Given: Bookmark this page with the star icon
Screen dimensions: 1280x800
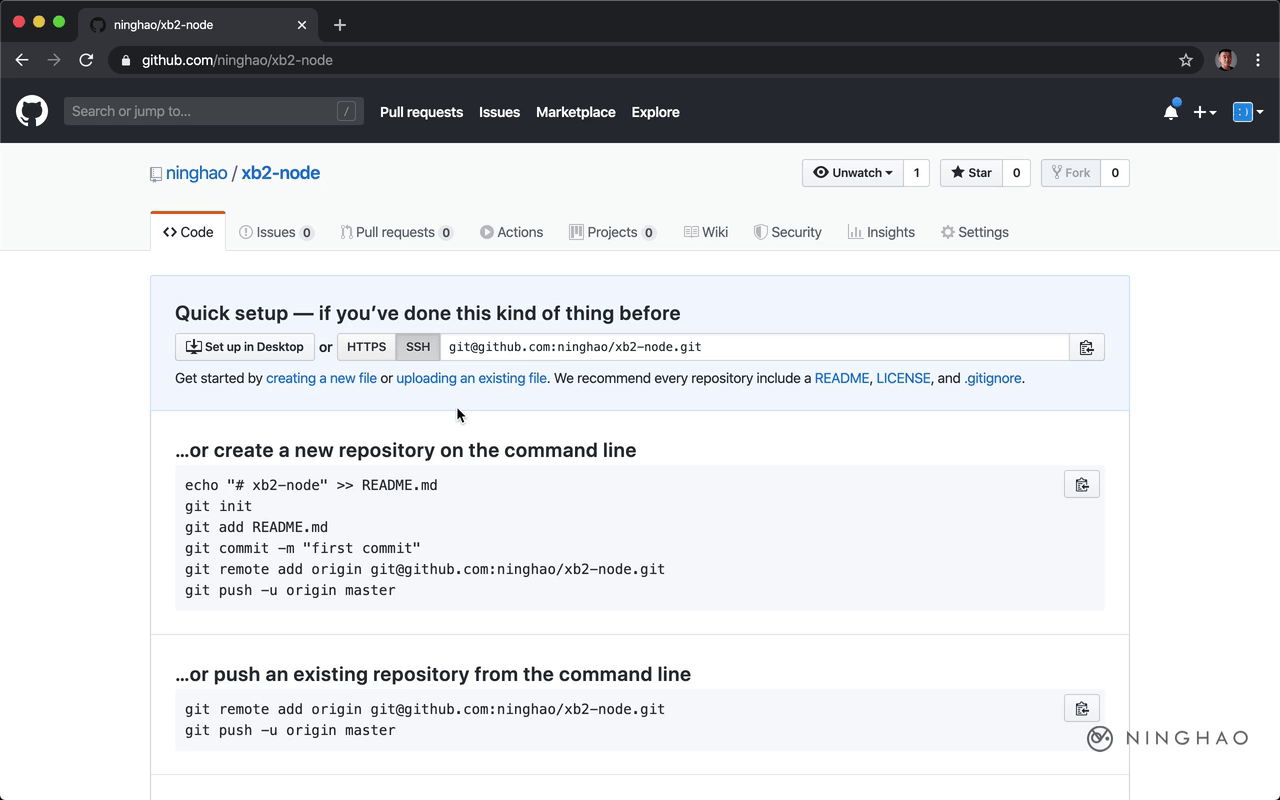Looking at the screenshot, I should [1186, 60].
